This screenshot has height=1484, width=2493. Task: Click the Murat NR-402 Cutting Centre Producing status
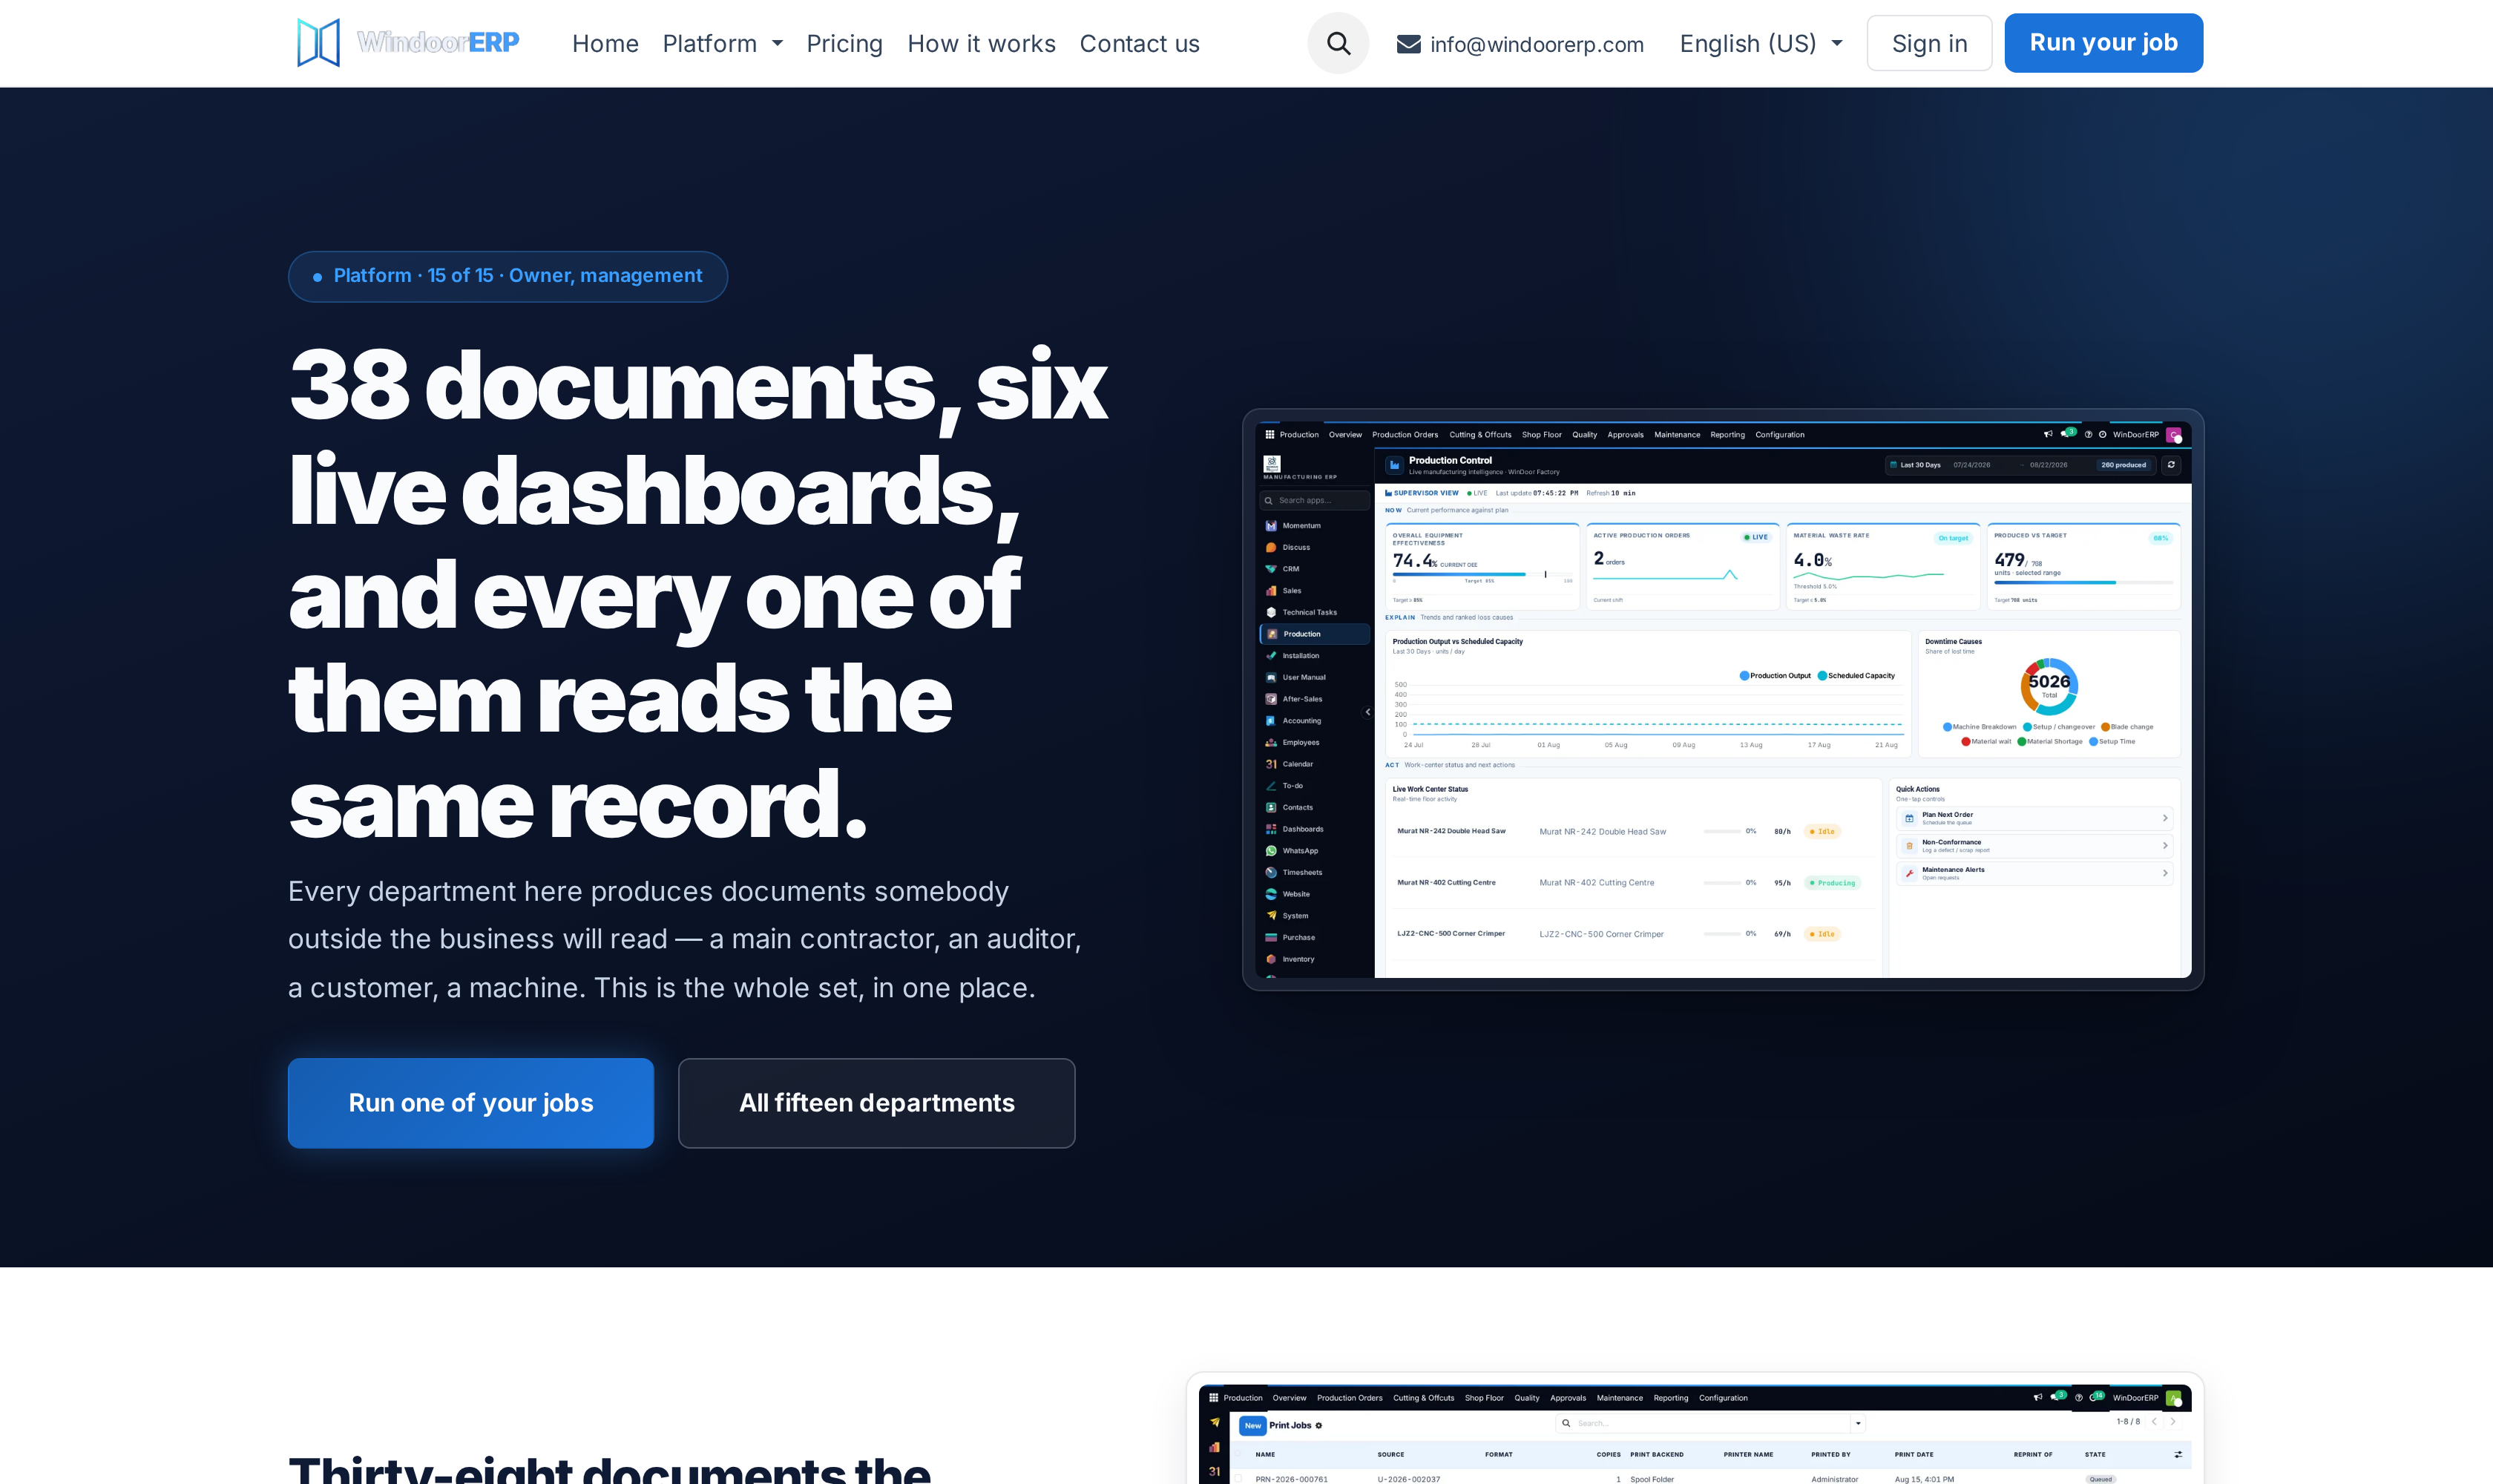pos(1832,882)
